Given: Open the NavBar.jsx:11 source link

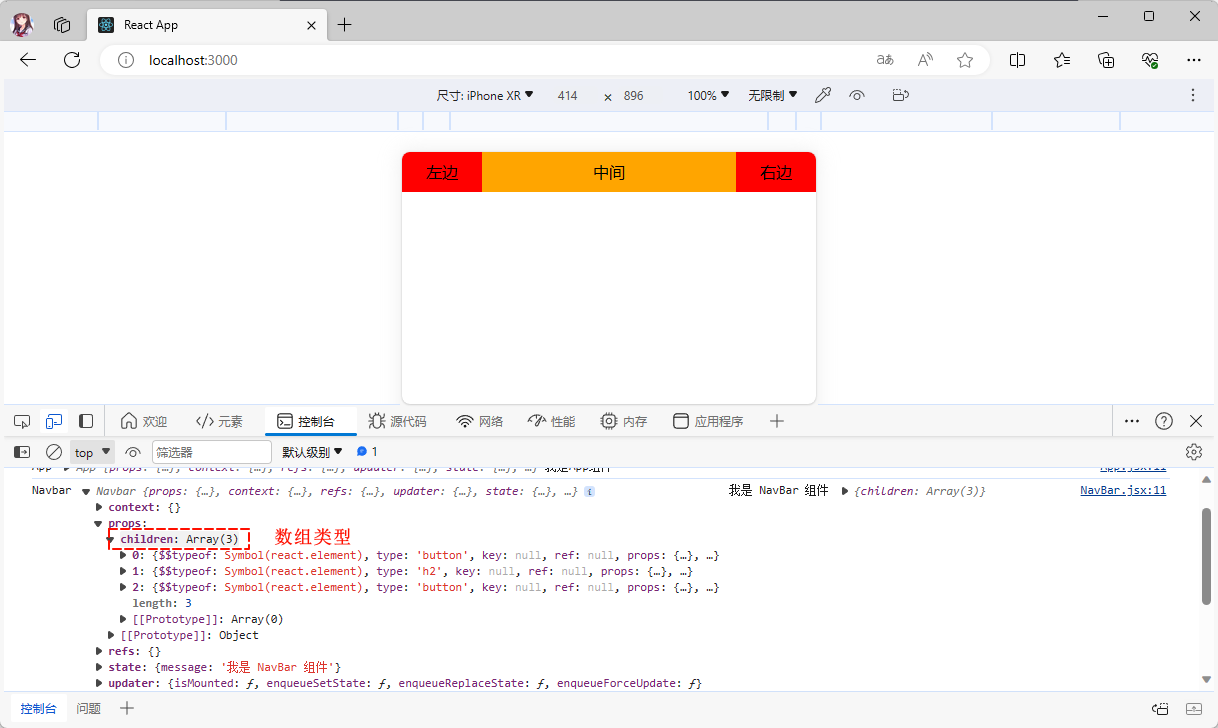Looking at the screenshot, I should coord(1122,490).
